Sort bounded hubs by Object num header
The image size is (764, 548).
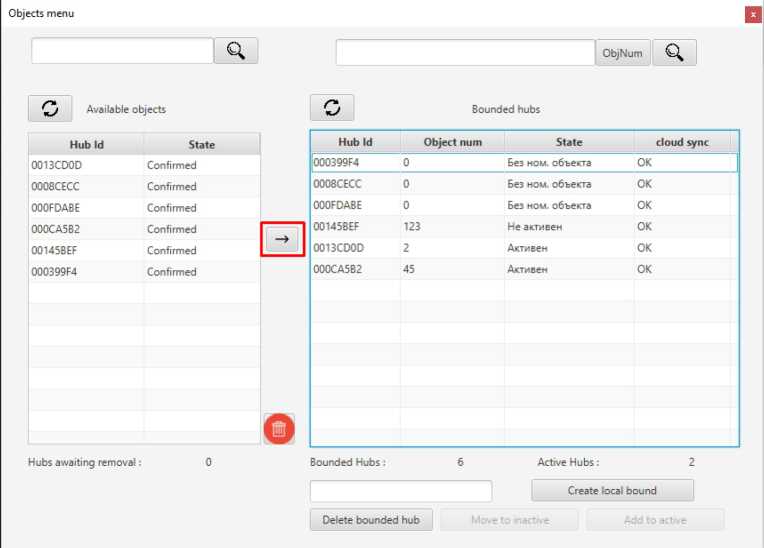point(452,142)
